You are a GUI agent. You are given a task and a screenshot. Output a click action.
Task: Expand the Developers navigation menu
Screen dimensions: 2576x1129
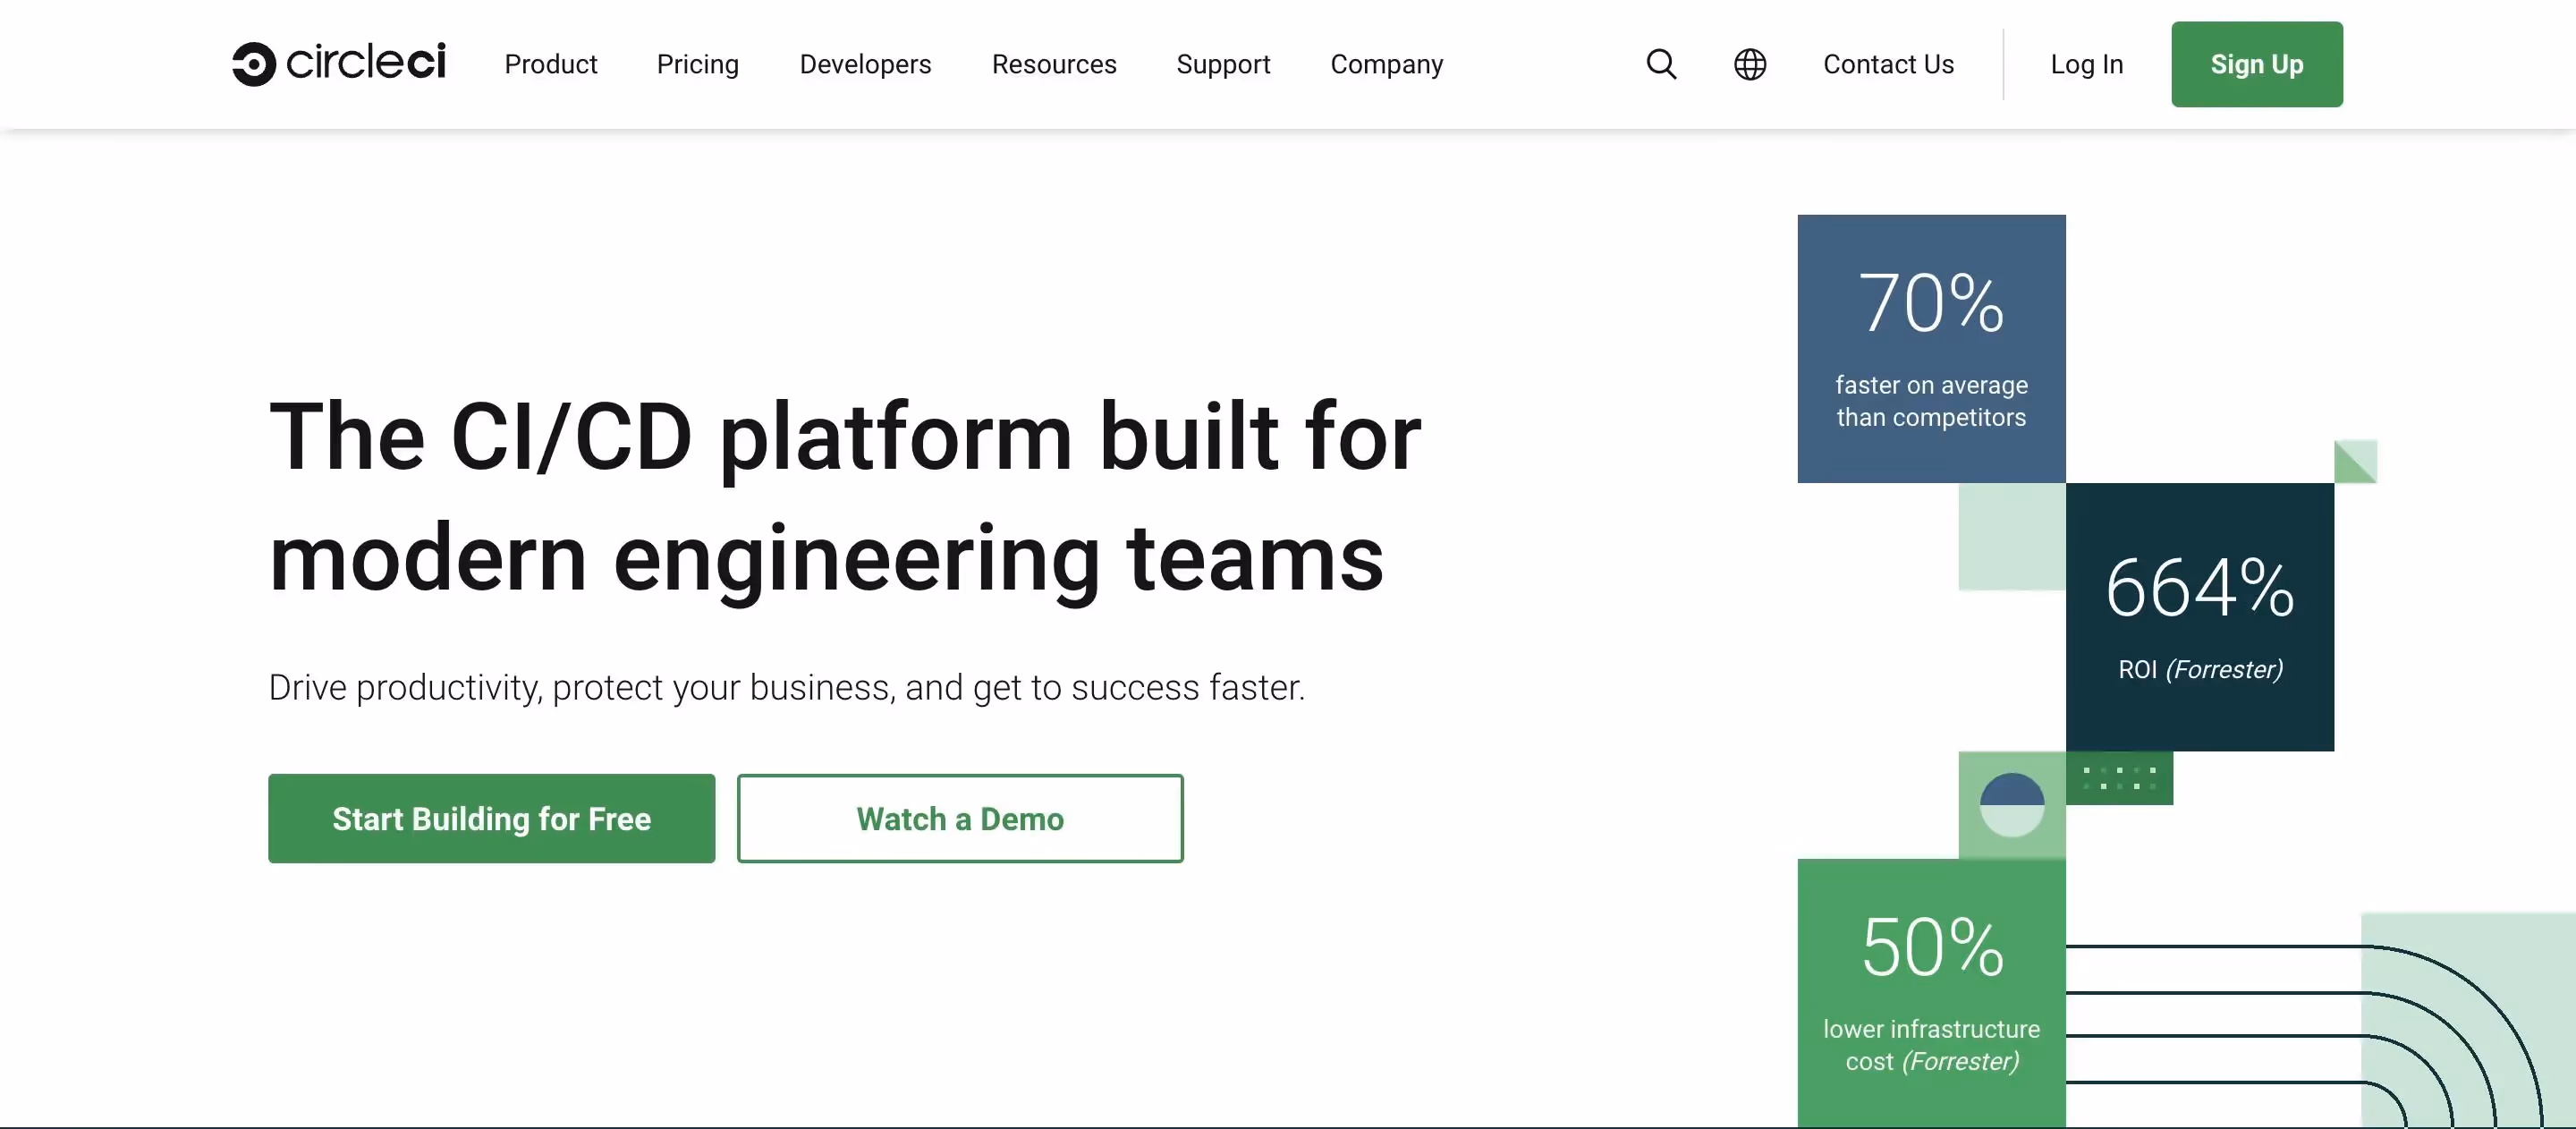(x=865, y=64)
